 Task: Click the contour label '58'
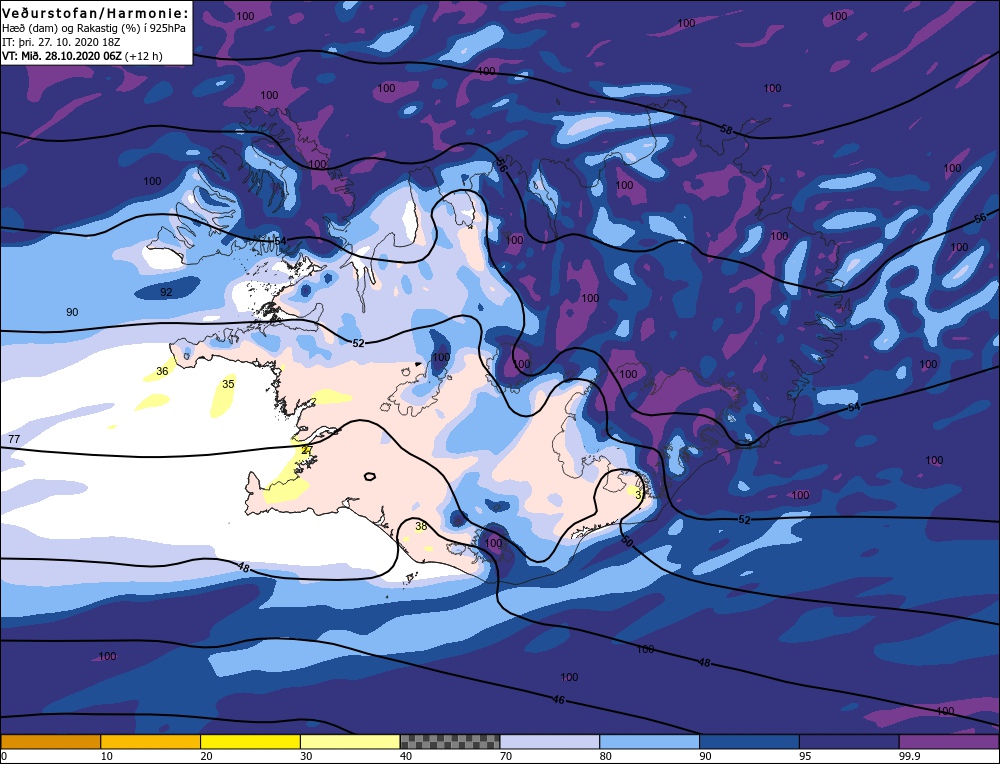point(726,130)
